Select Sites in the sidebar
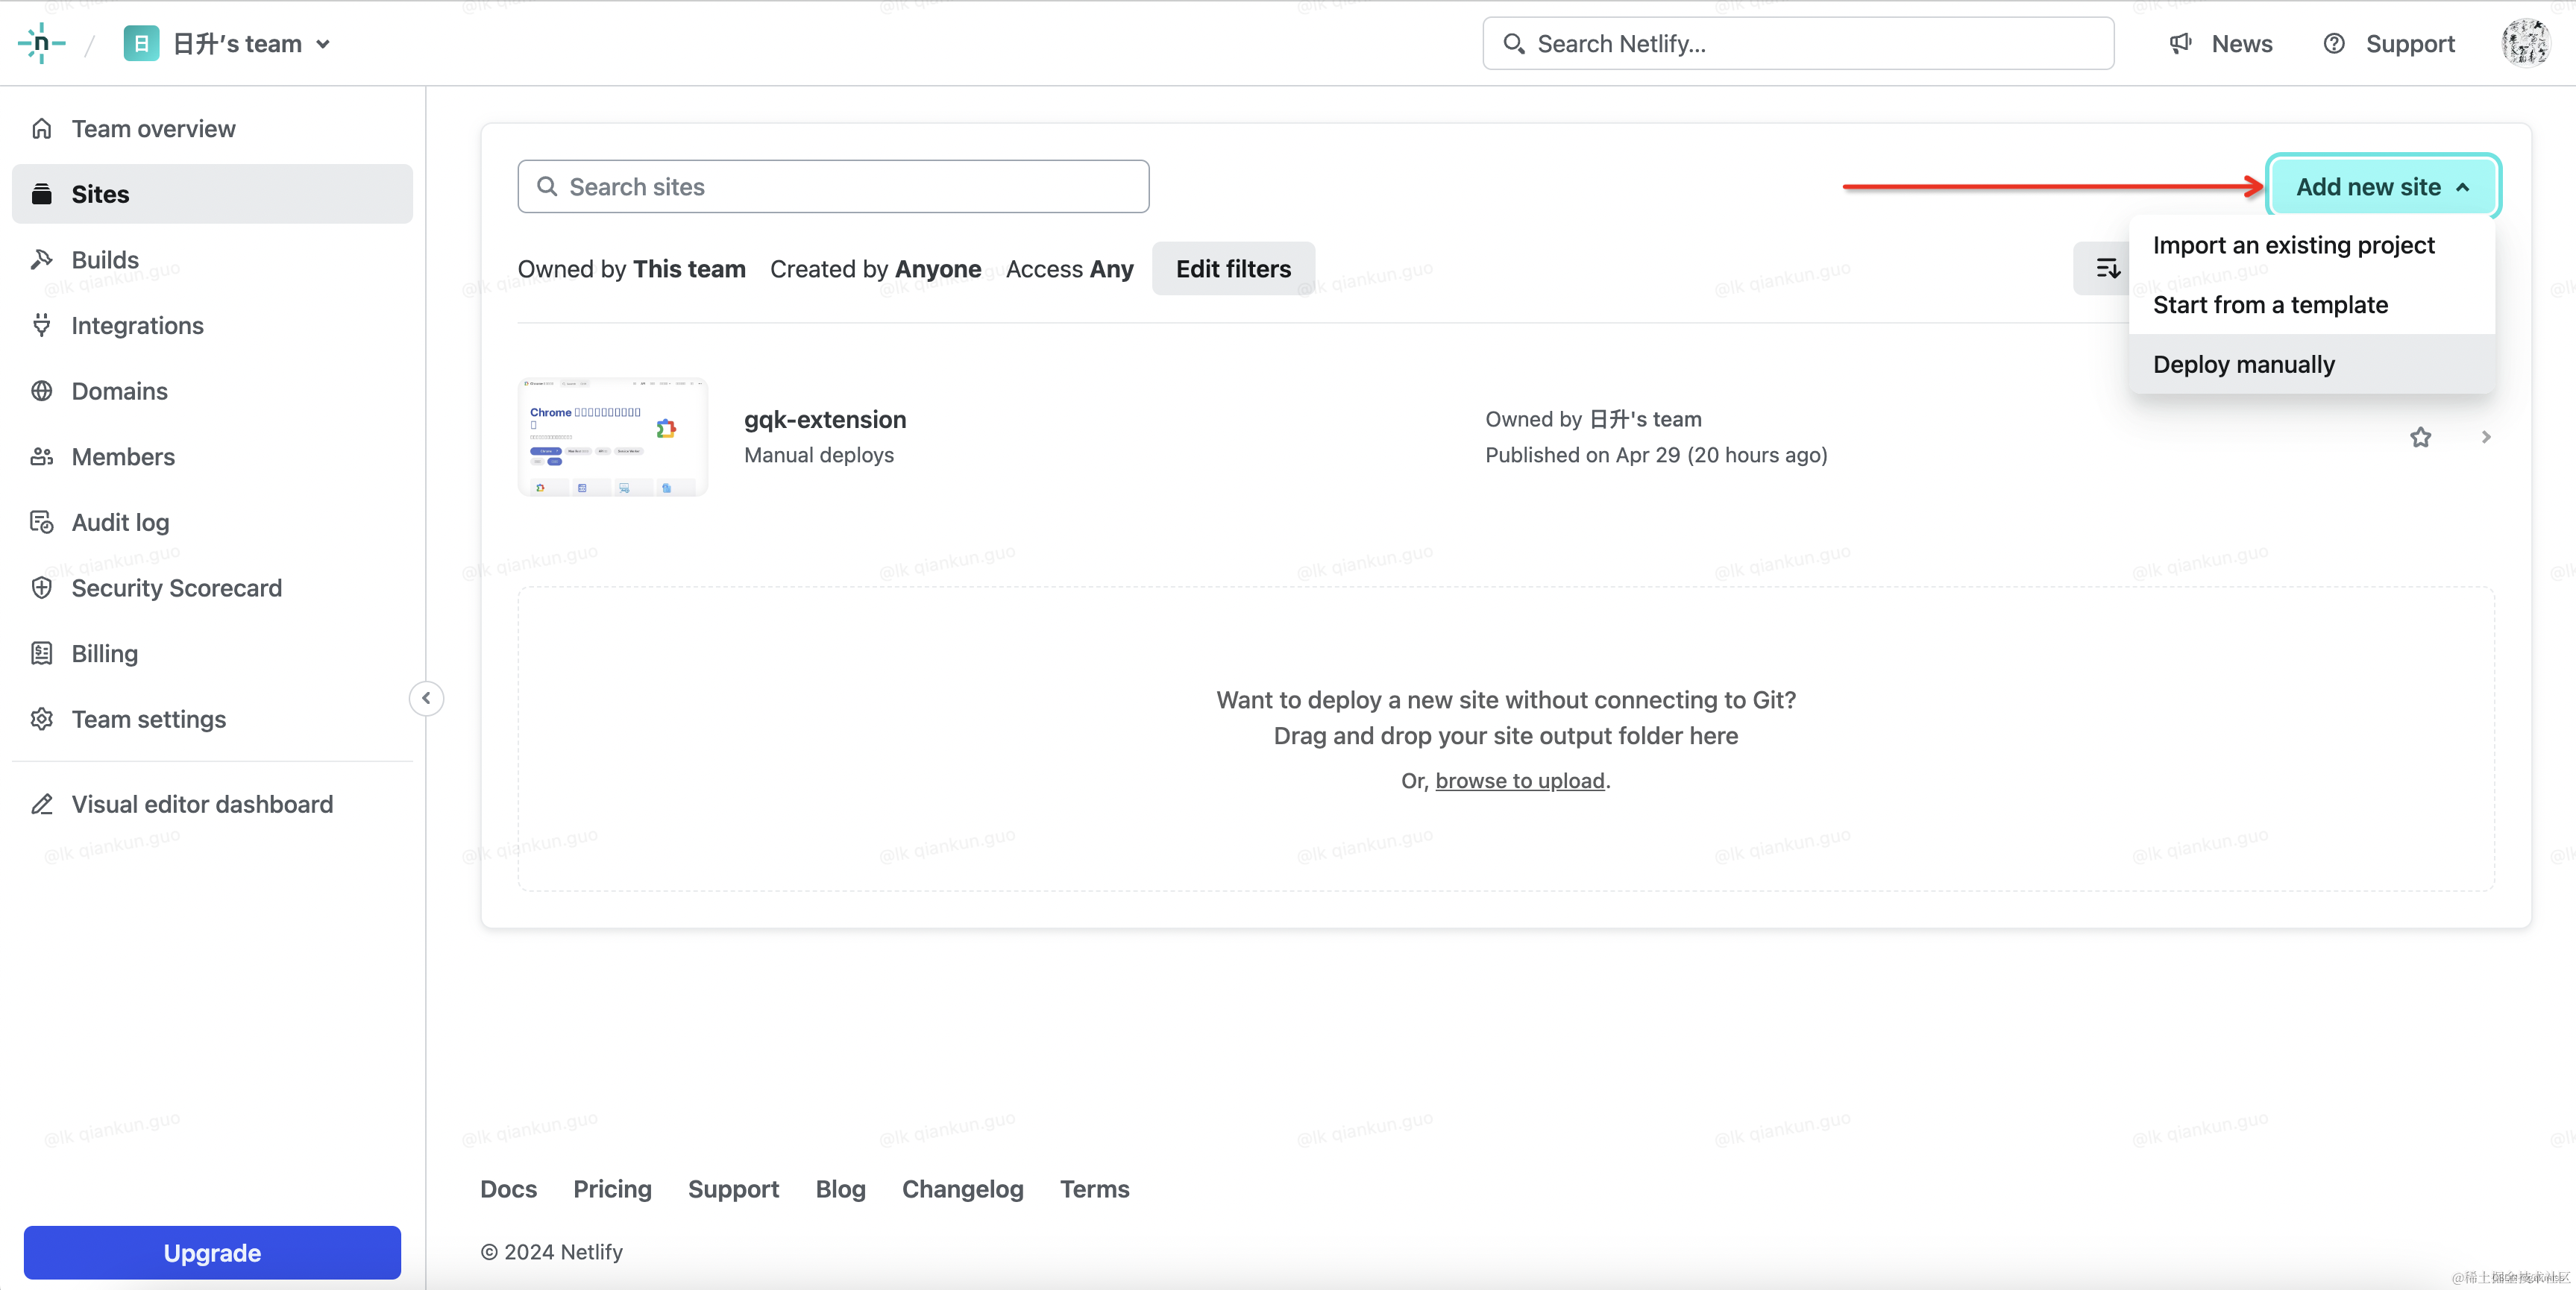Viewport: 2576px width, 1290px height. coord(100,194)
